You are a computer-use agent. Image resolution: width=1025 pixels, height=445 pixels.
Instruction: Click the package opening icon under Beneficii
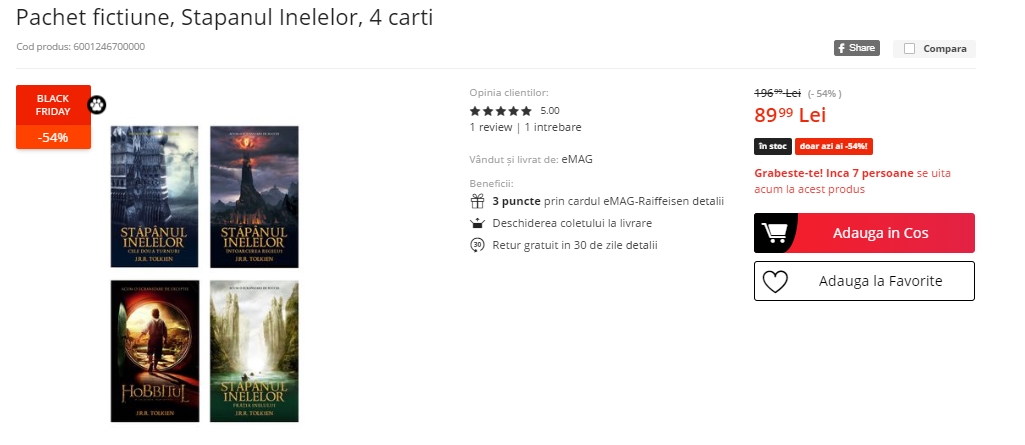pyautogui.click(x=477, y=223)
